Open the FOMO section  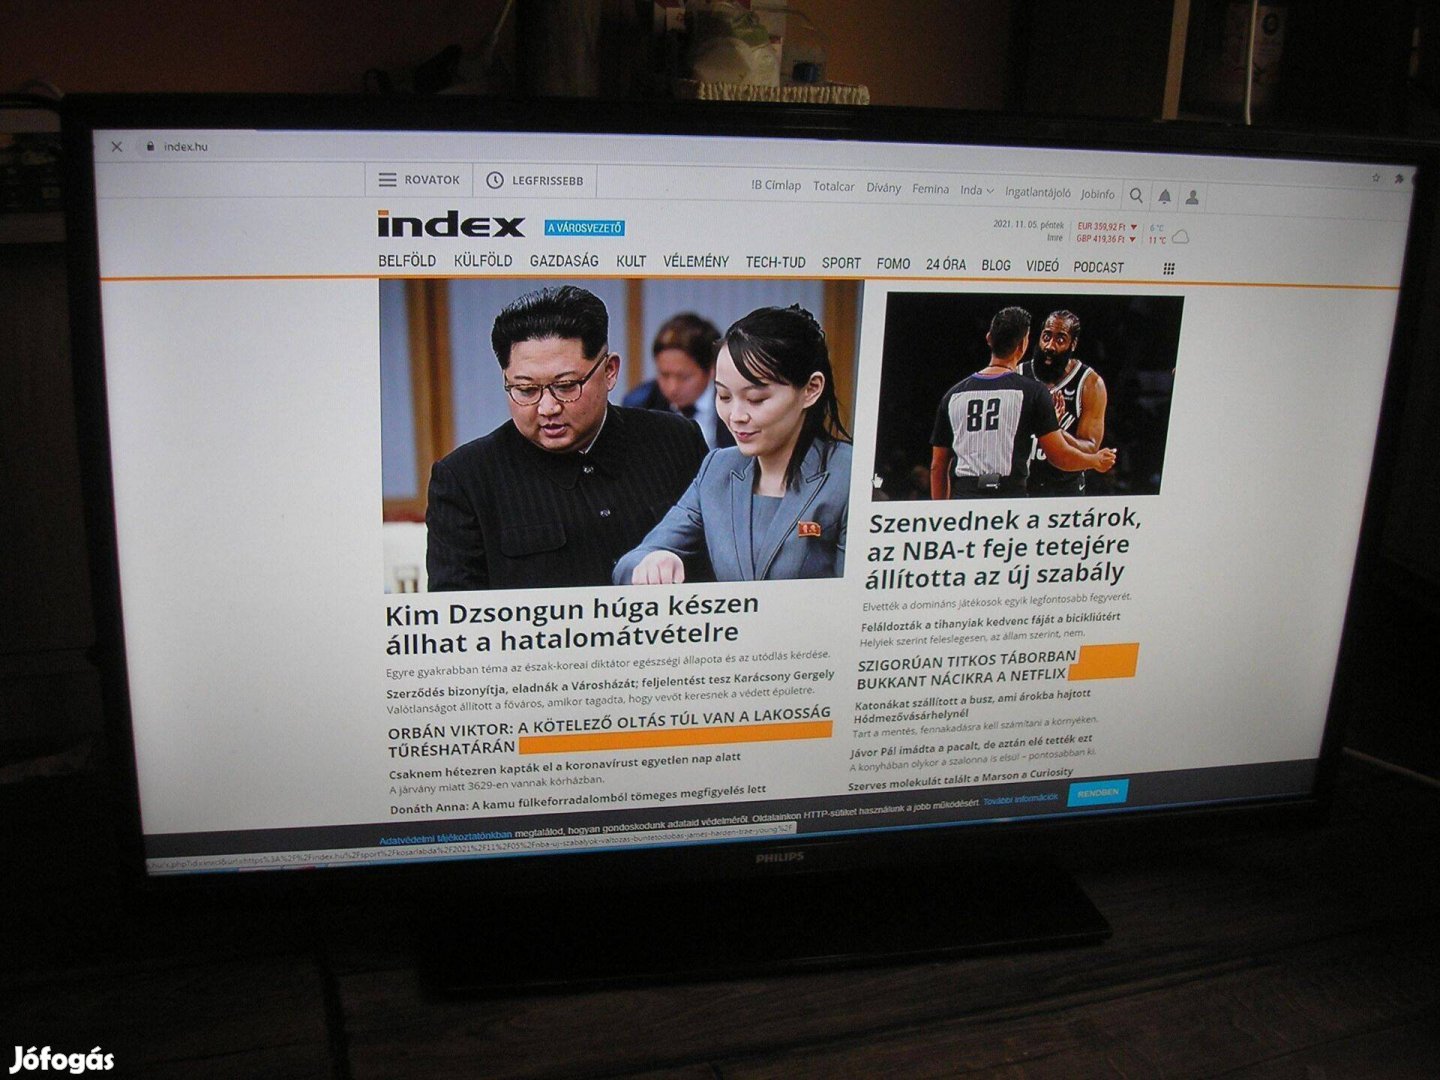(893, 264)
